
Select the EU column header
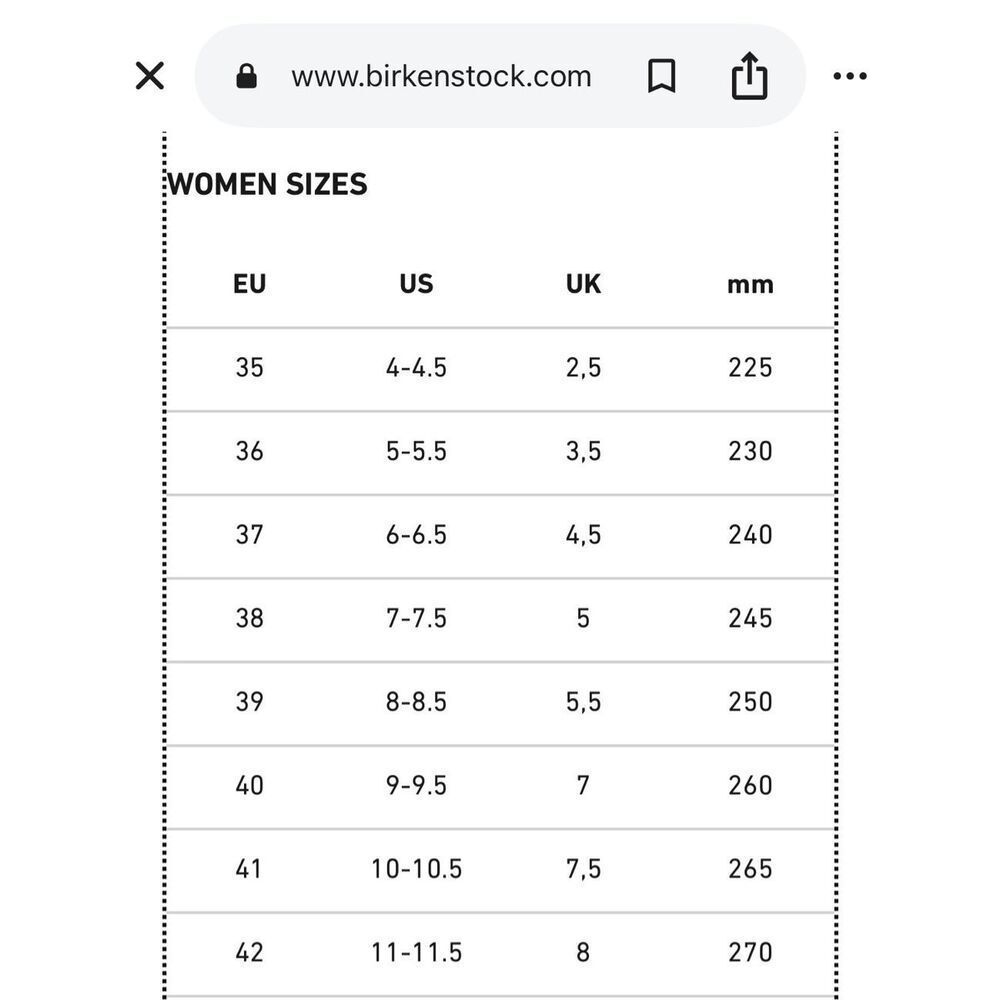[x=250, y=284]
